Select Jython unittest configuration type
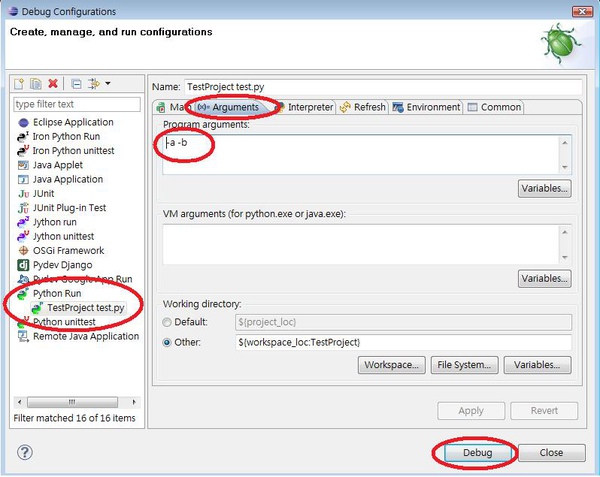The width and height of the screenshot is (600, 477). [63, 236]
